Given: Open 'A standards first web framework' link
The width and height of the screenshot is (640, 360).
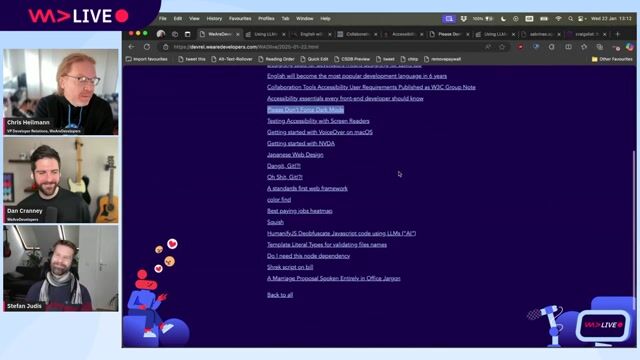Looking at the screenshot, I should [307, 188].
